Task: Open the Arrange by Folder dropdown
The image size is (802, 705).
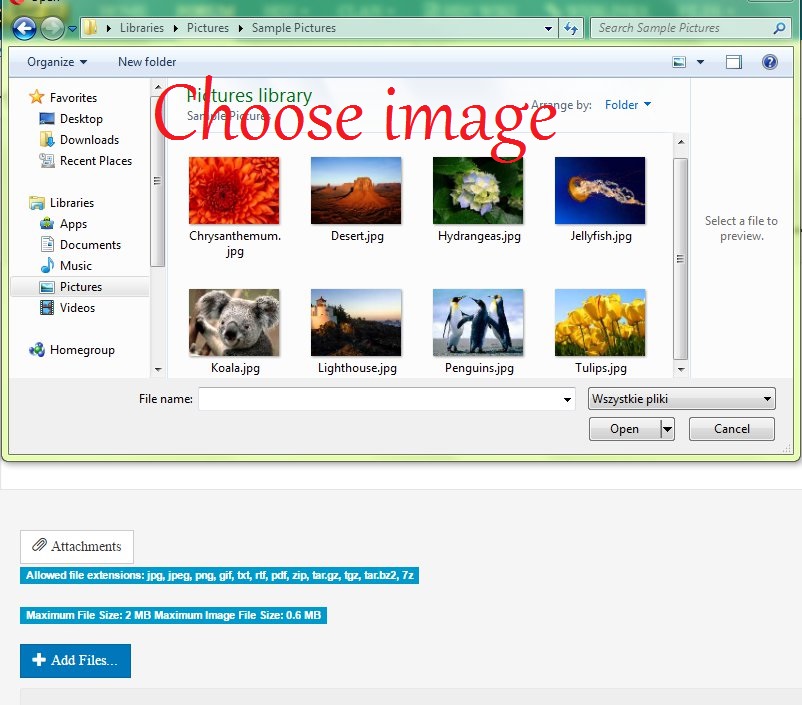Action: [628, 105]
